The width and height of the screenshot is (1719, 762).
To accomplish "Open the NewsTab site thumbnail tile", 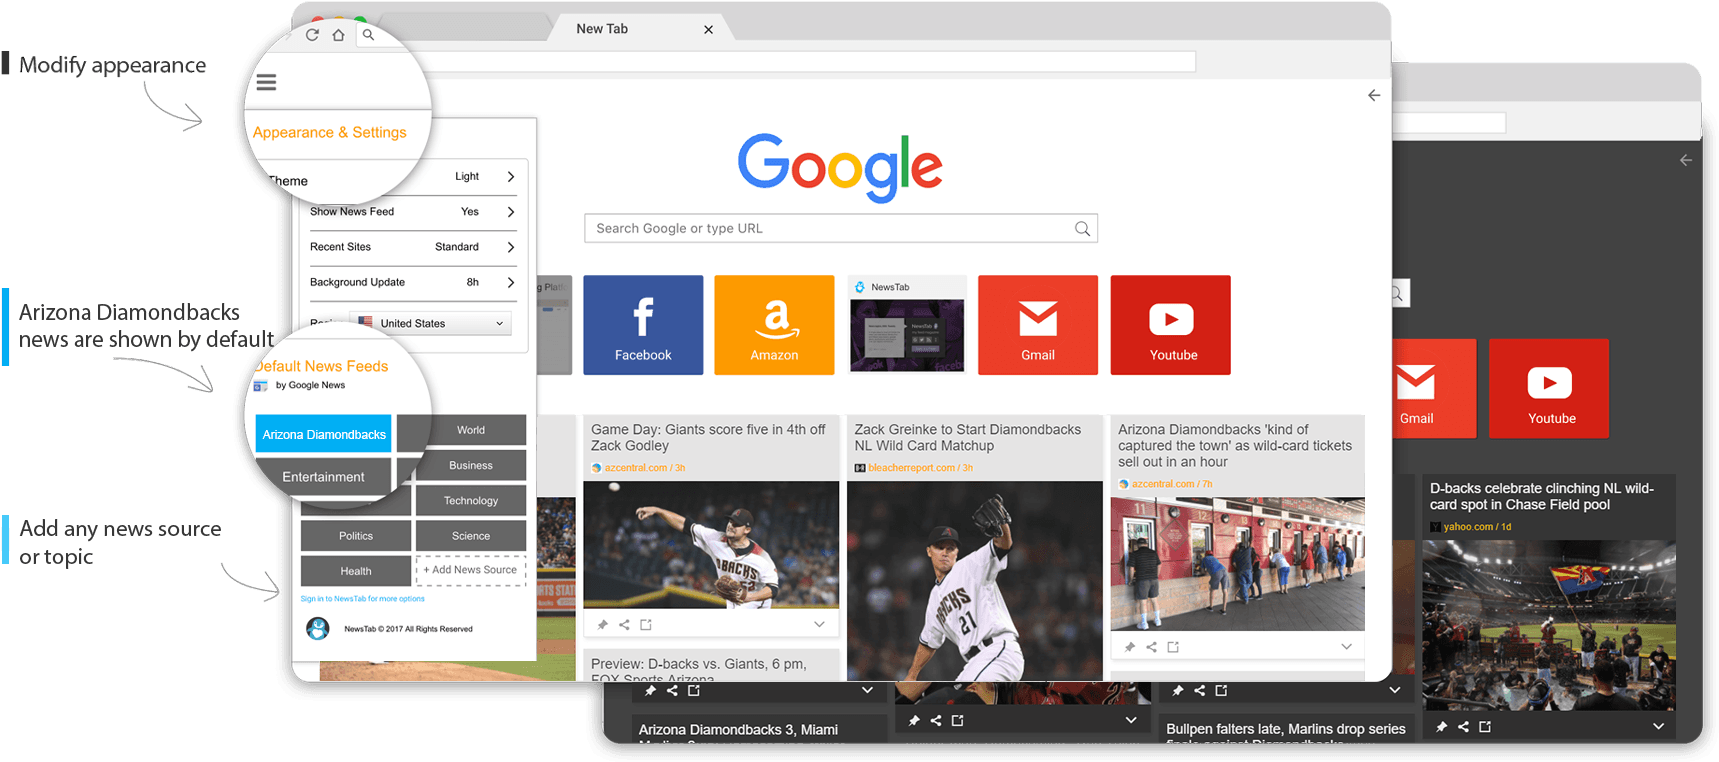I will point(906,325).
